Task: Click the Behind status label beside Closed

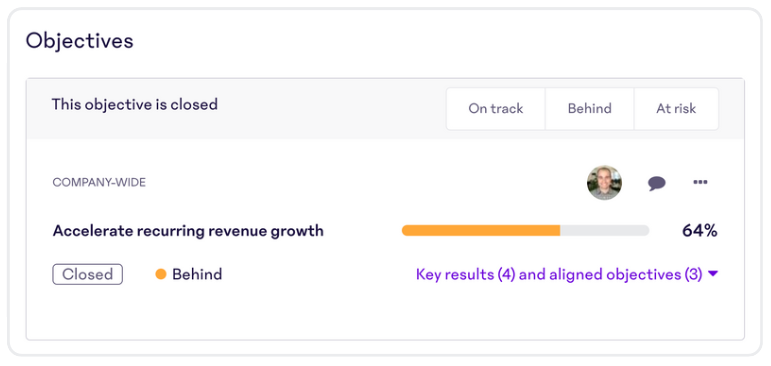Action: [x=197, y=274]
